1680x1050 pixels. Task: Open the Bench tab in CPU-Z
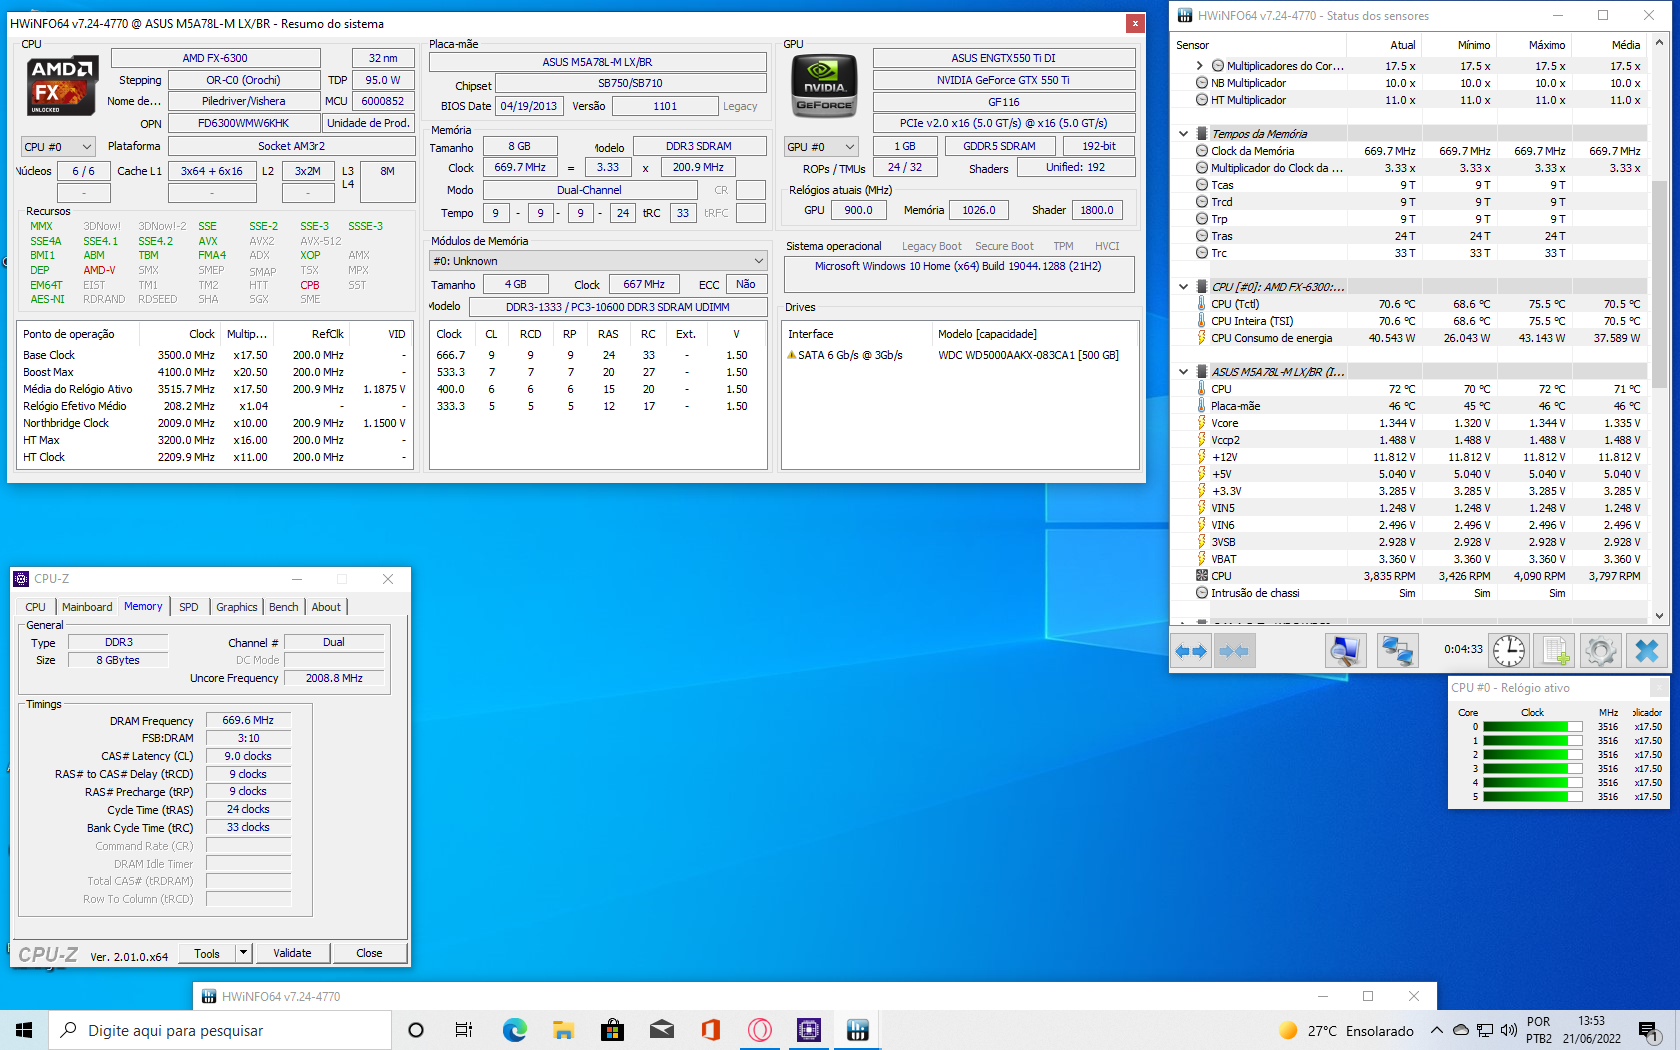coord(283,607)
